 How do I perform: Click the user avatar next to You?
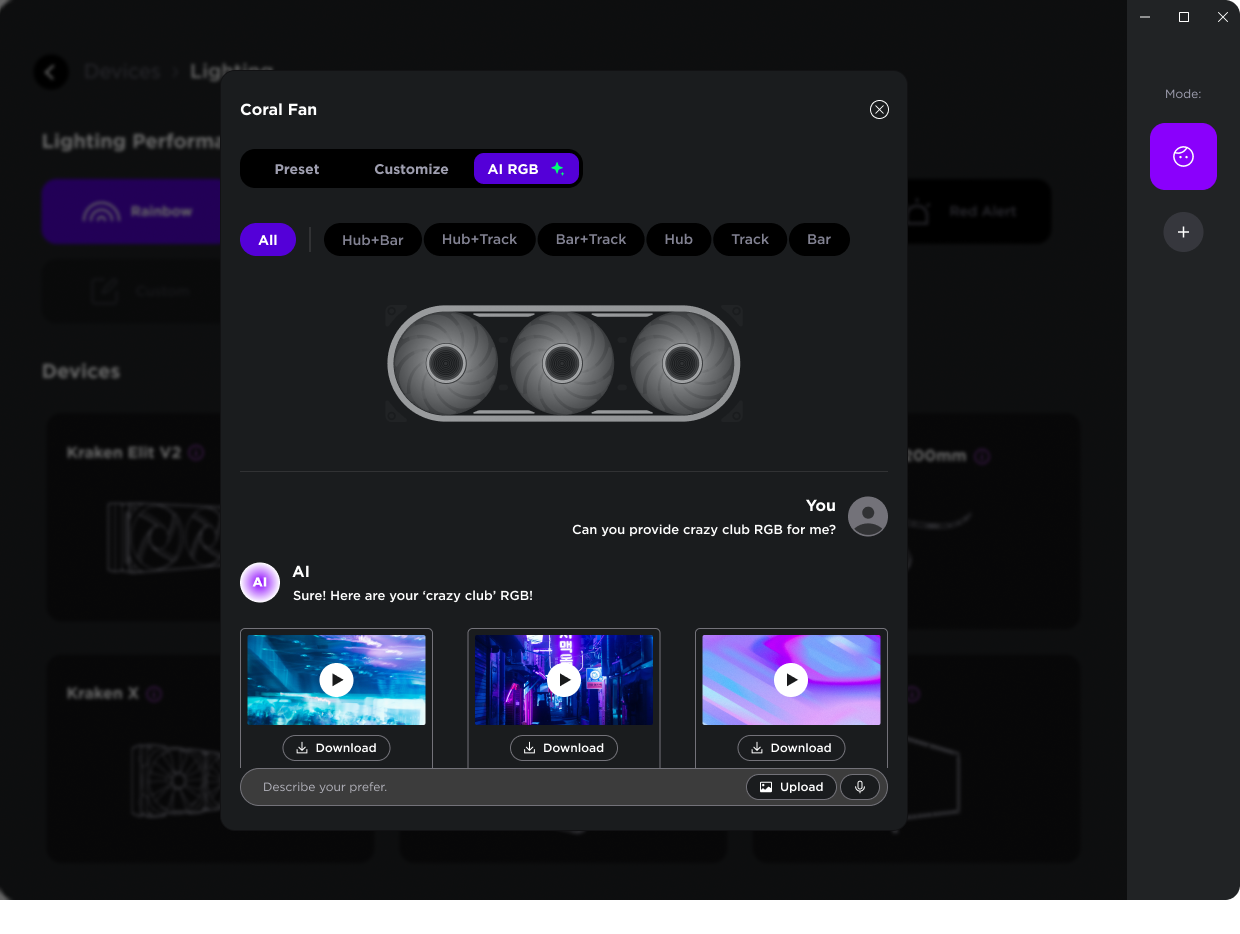click(868, 516)
